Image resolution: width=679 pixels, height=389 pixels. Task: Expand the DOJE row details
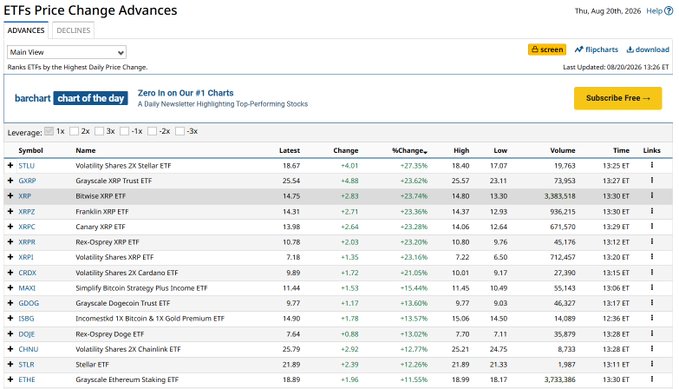pos(10,334)
